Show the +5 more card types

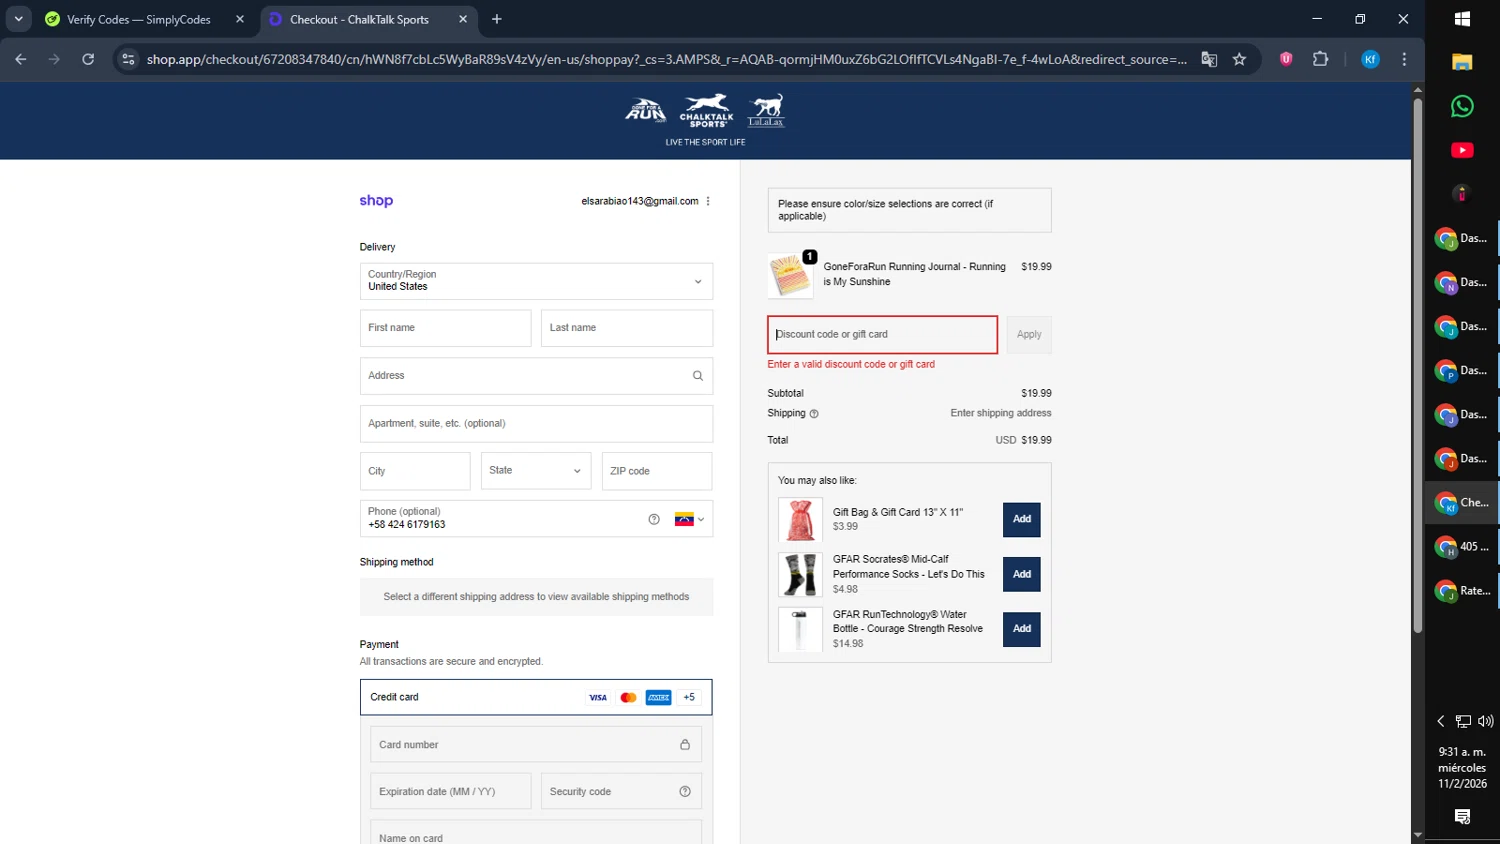[x=689, y=698]
